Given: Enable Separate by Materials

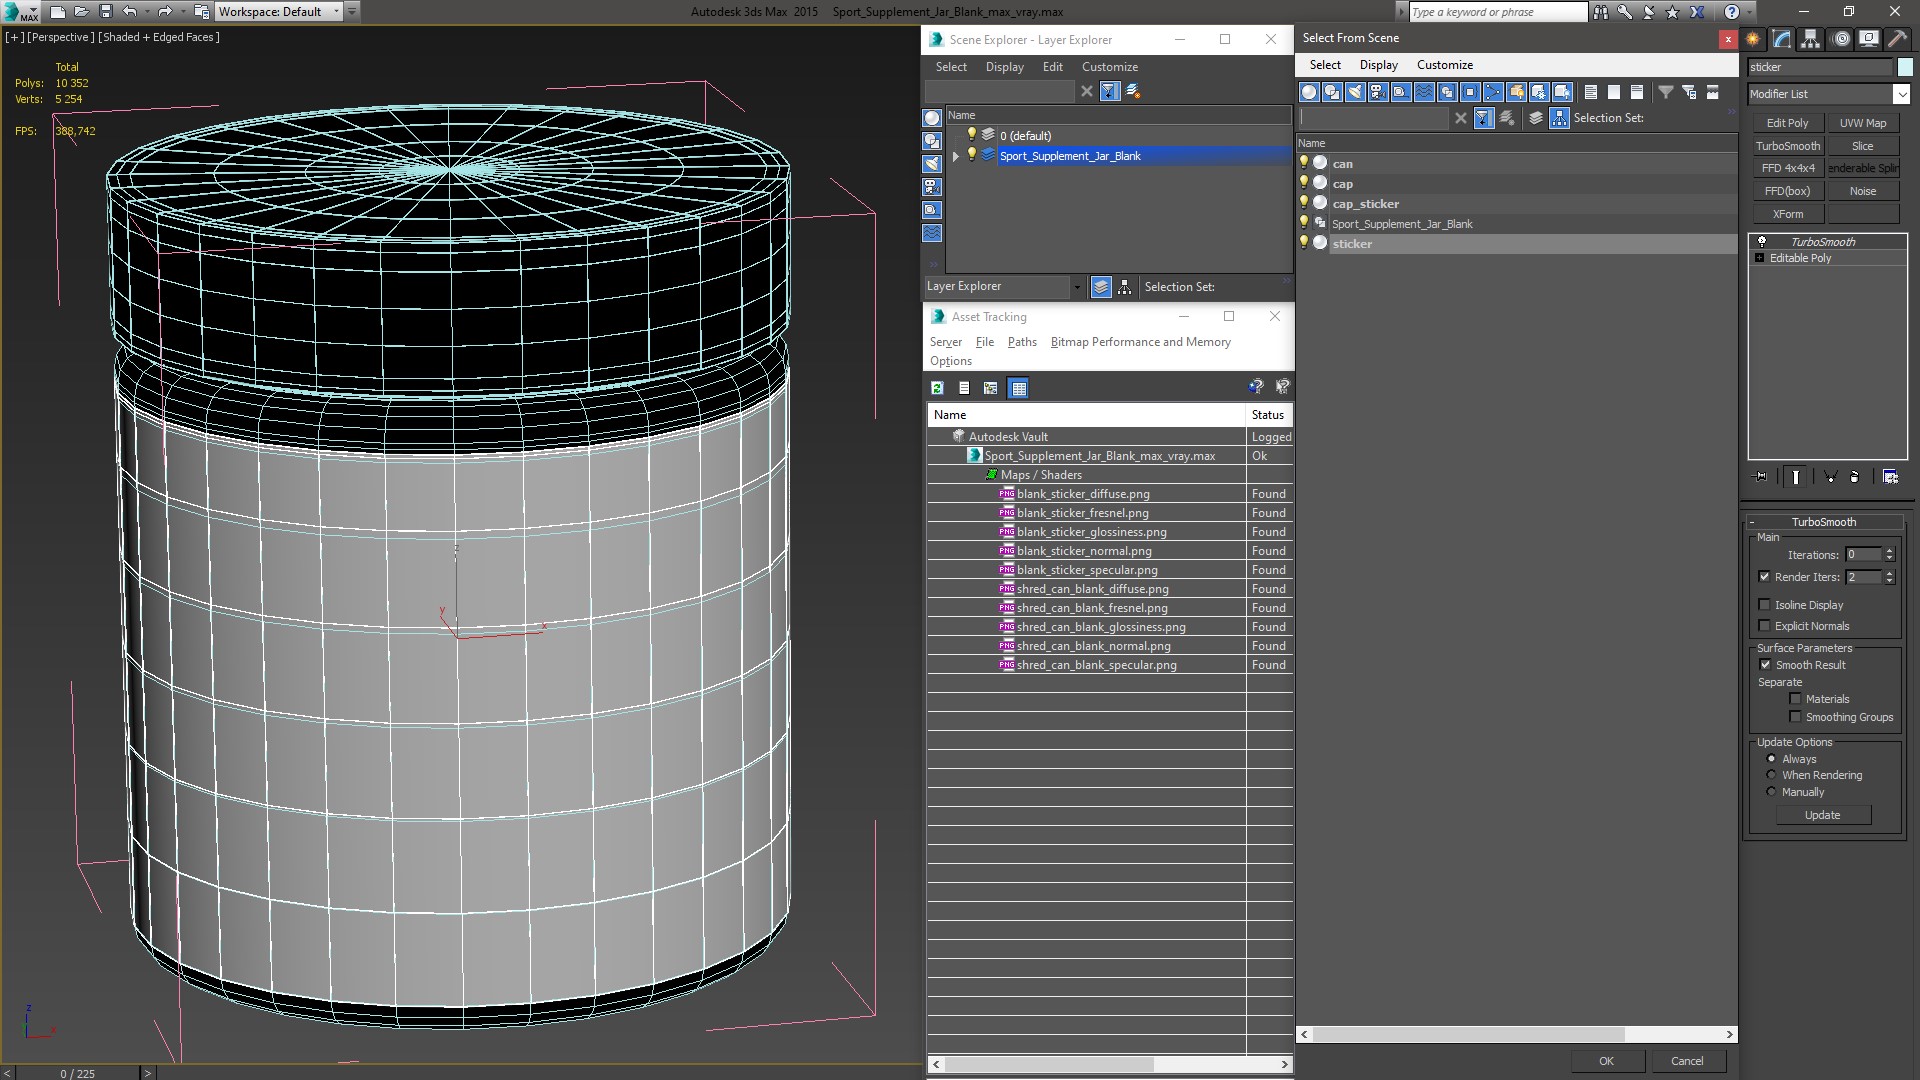Looking at the screenshot, I should [x=1795, y=699].
